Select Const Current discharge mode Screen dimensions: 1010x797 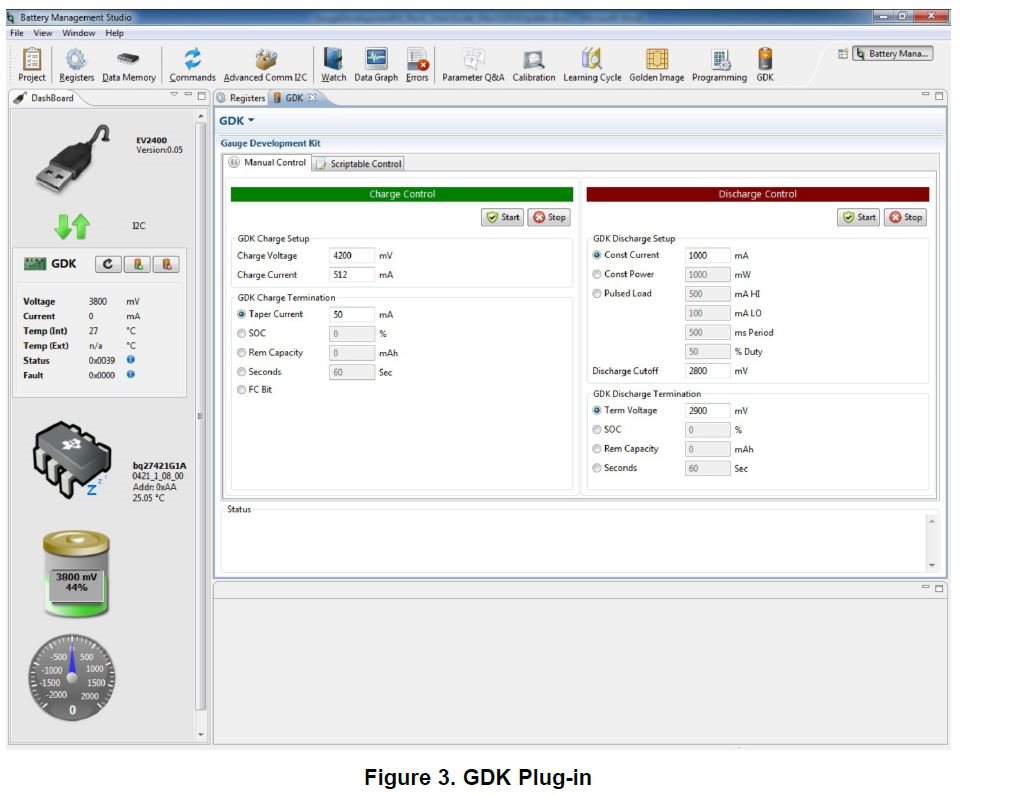tap(597, 255)
